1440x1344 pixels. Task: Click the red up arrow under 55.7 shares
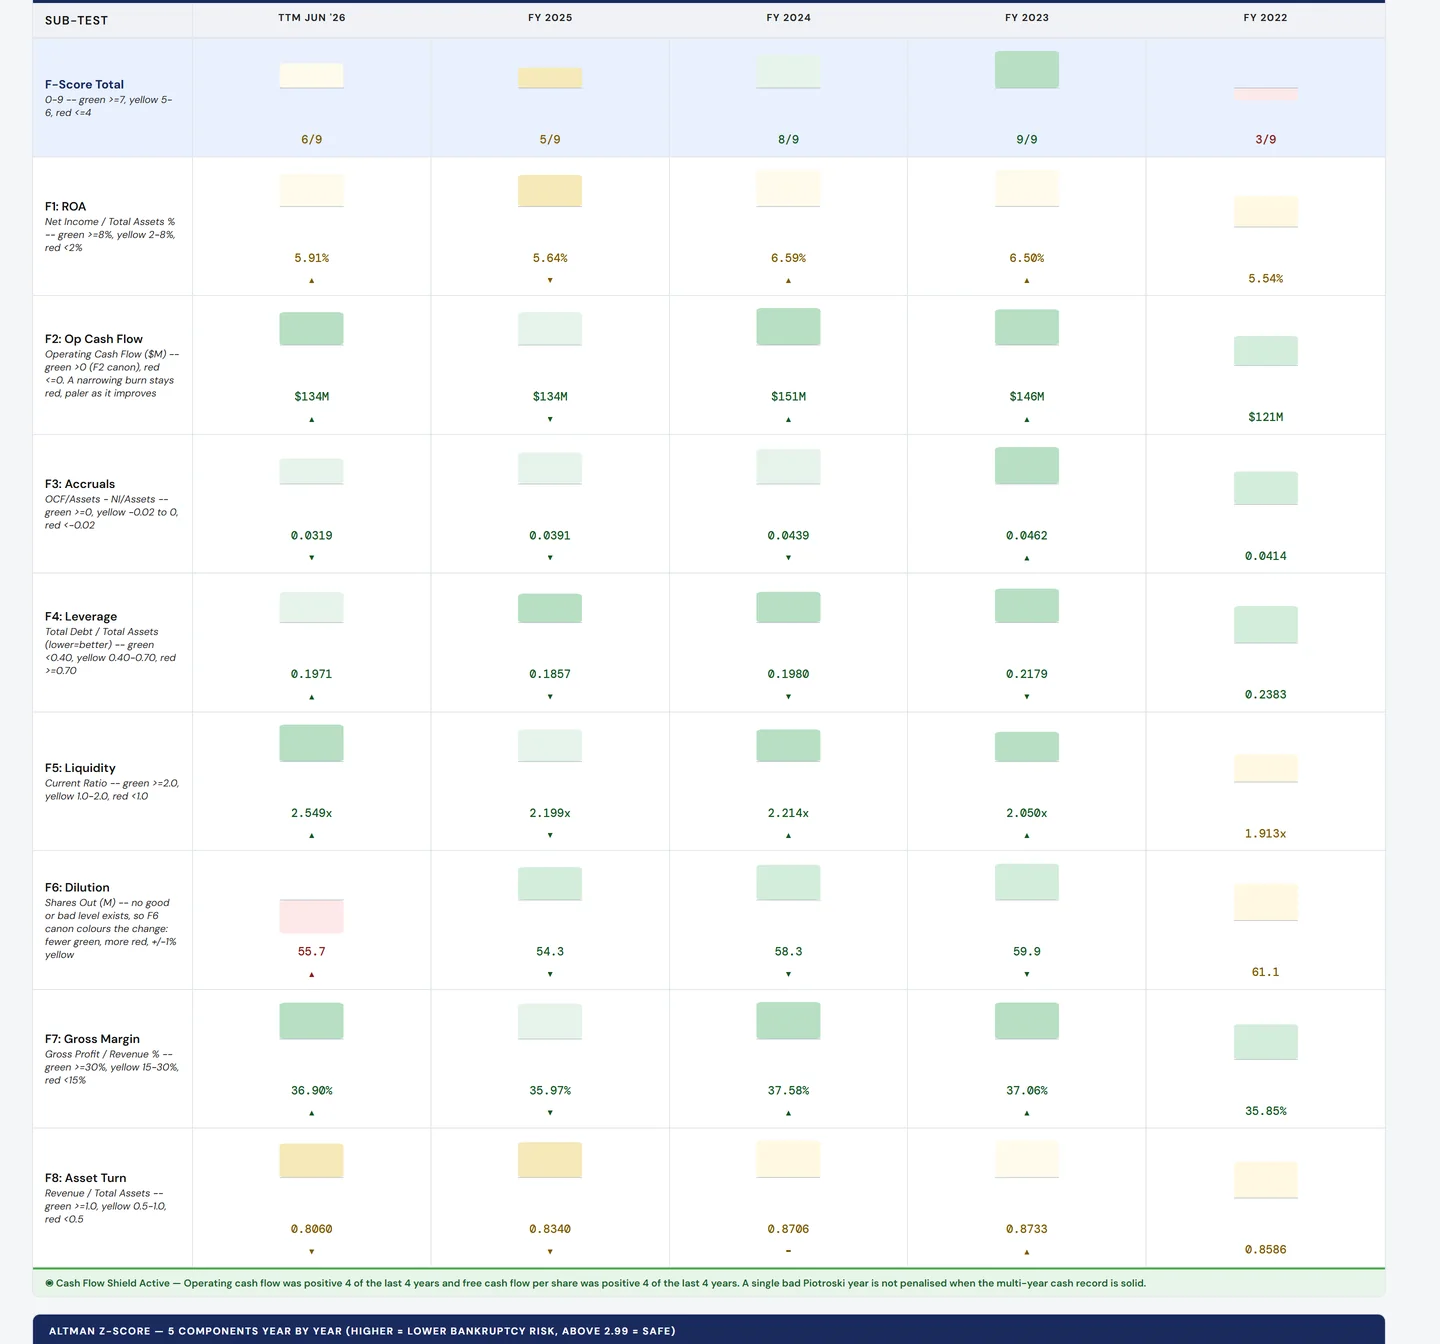pos(312,974)
